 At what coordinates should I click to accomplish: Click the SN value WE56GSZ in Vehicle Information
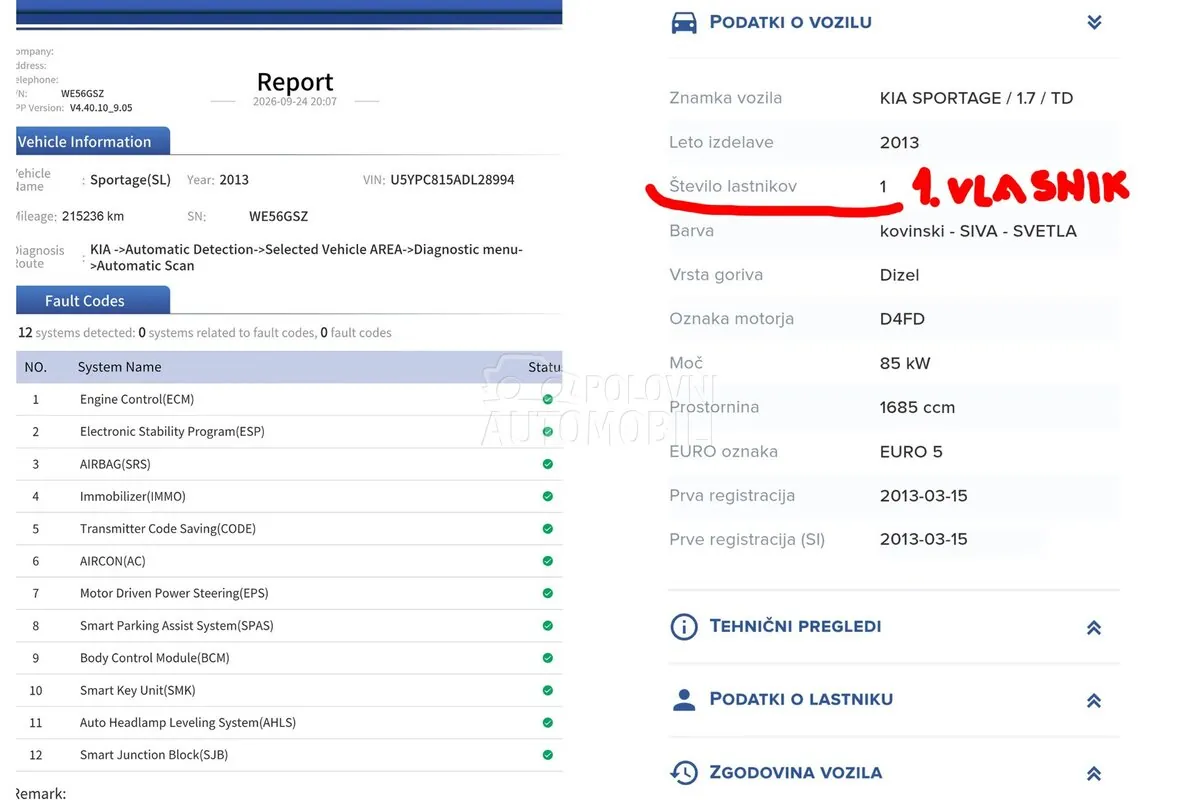tap(278, 216)
